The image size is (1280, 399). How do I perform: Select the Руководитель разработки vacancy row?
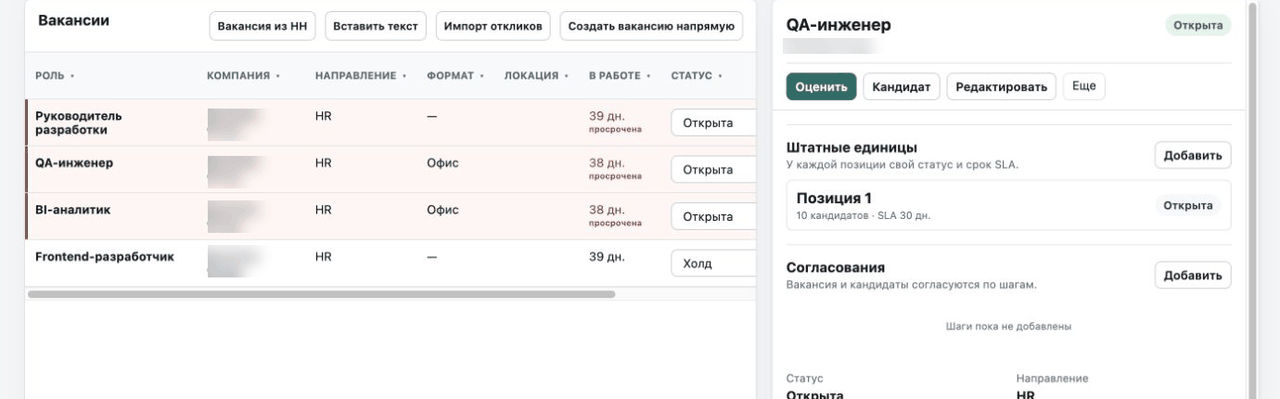tap(390, 123)
